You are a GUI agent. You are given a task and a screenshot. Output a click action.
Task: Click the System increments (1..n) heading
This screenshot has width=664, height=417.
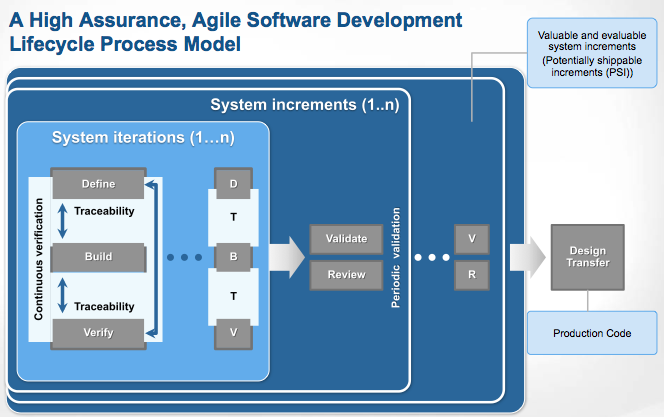pos(305,105)
